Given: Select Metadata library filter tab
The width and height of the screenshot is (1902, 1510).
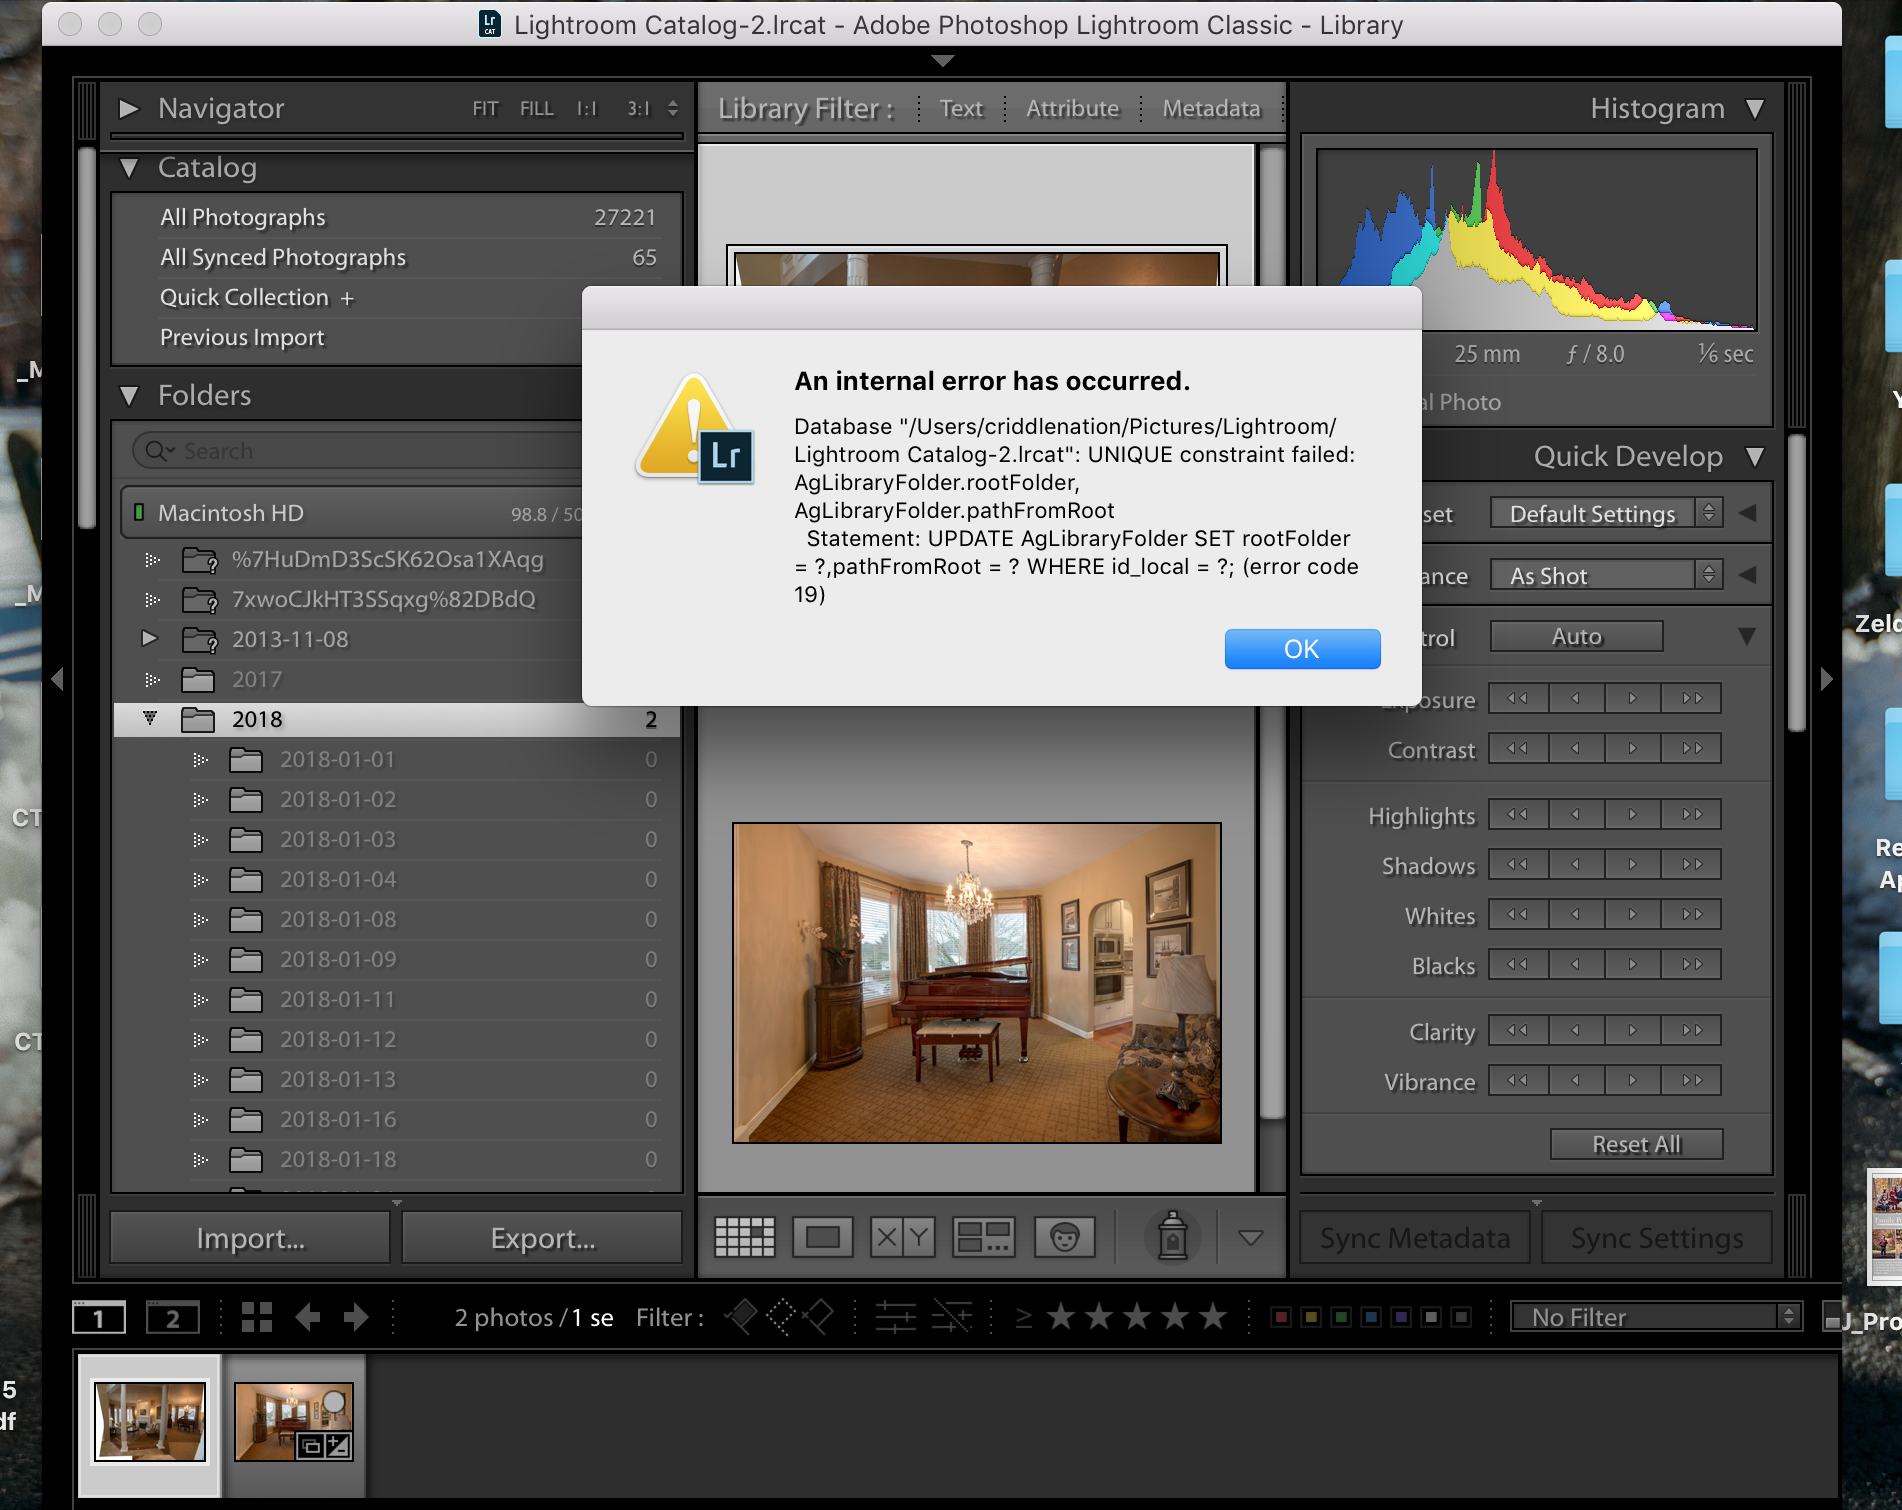Looking at the screenshot, I should coord(1211,108).
